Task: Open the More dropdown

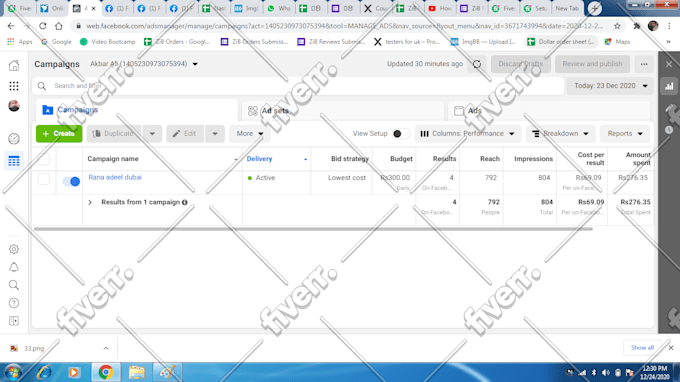Action: [x=250, y=134]
